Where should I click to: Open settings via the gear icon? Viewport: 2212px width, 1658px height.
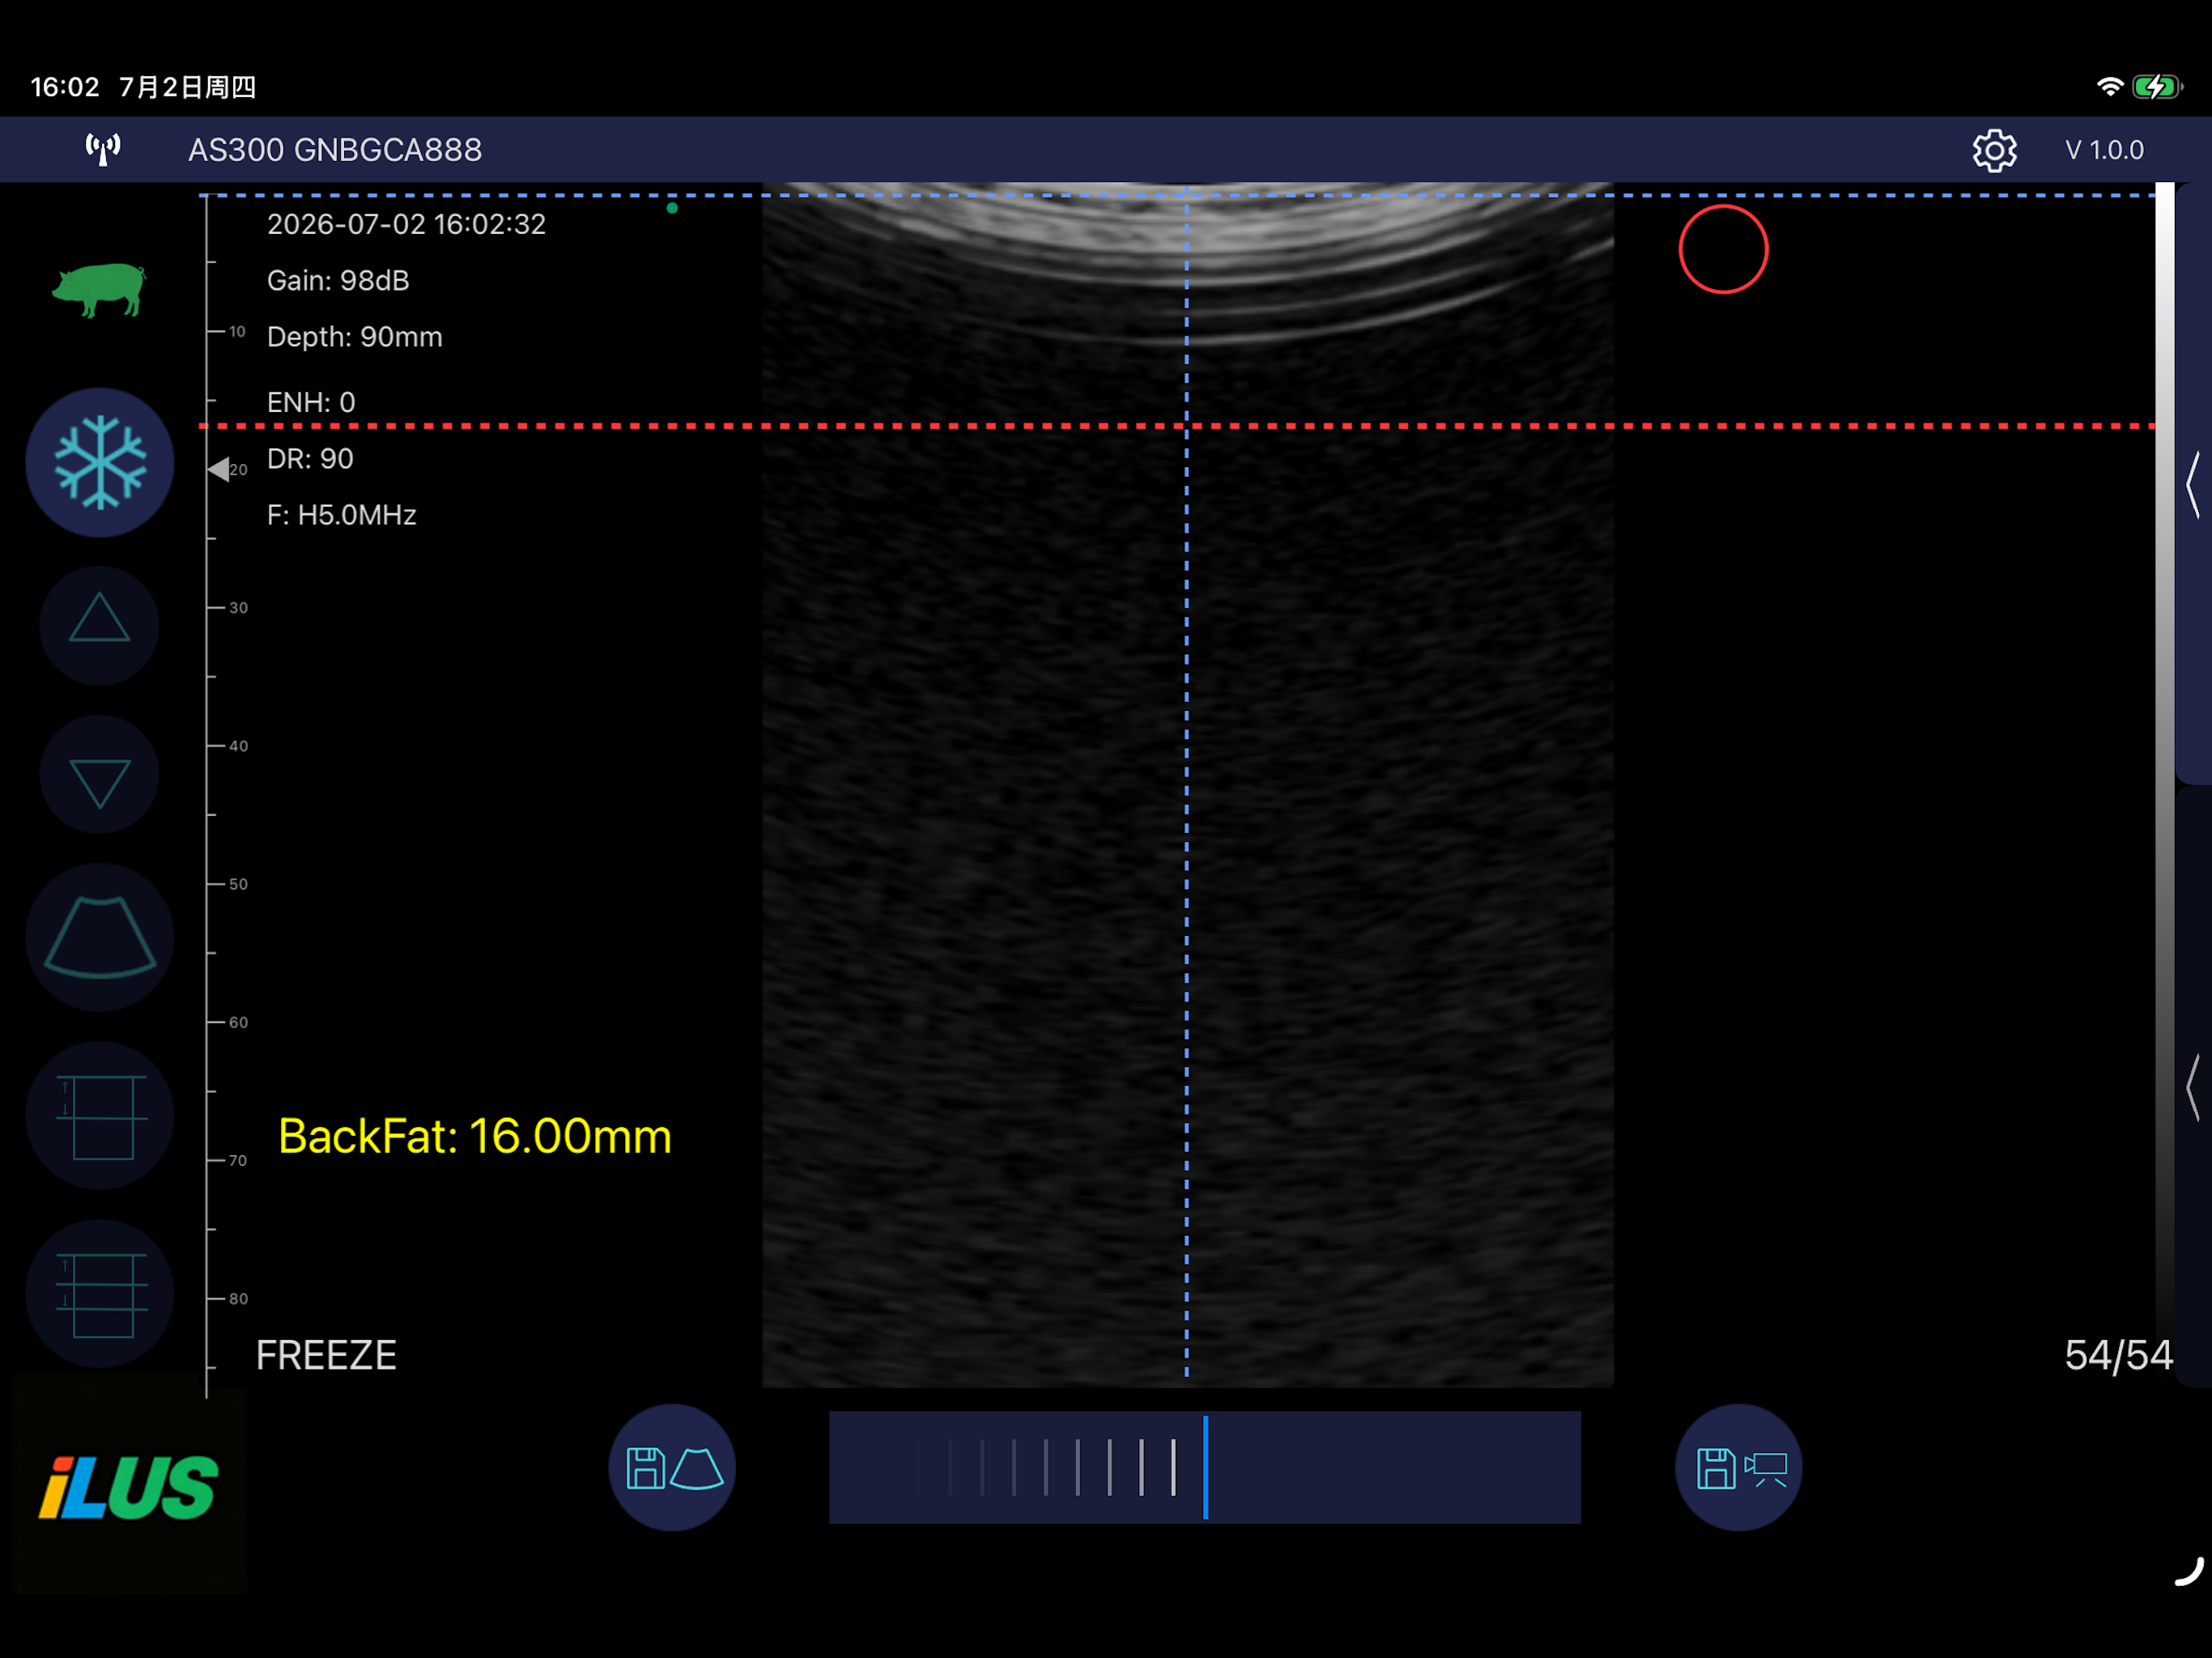coord(1994,150)
